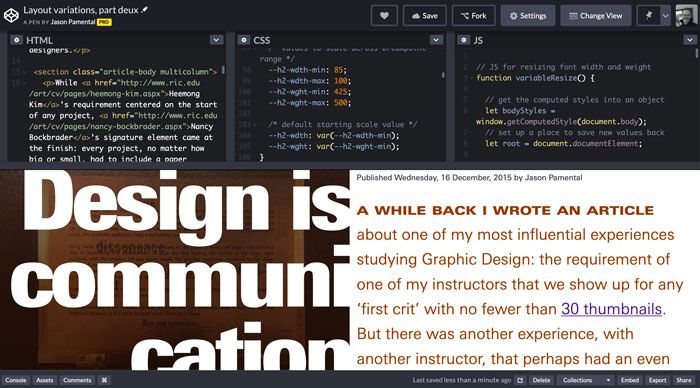Click 'Layout variations, part deux' title

pos(81,10)
